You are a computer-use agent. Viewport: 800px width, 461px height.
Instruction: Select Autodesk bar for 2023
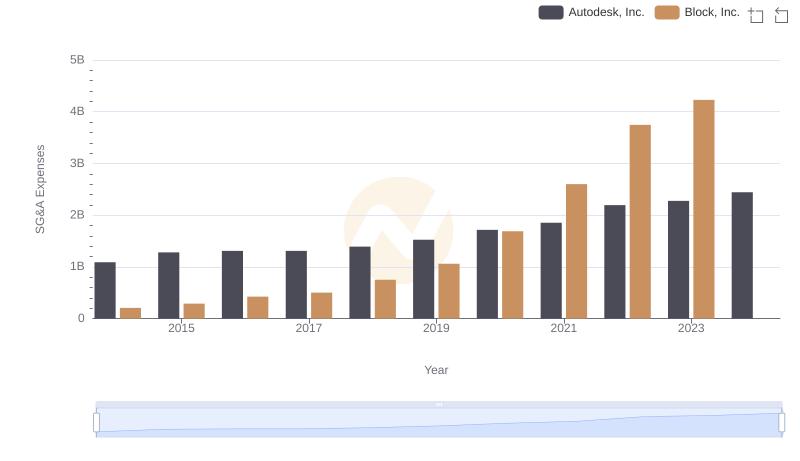pyautogui.click(x=679, y=260)
